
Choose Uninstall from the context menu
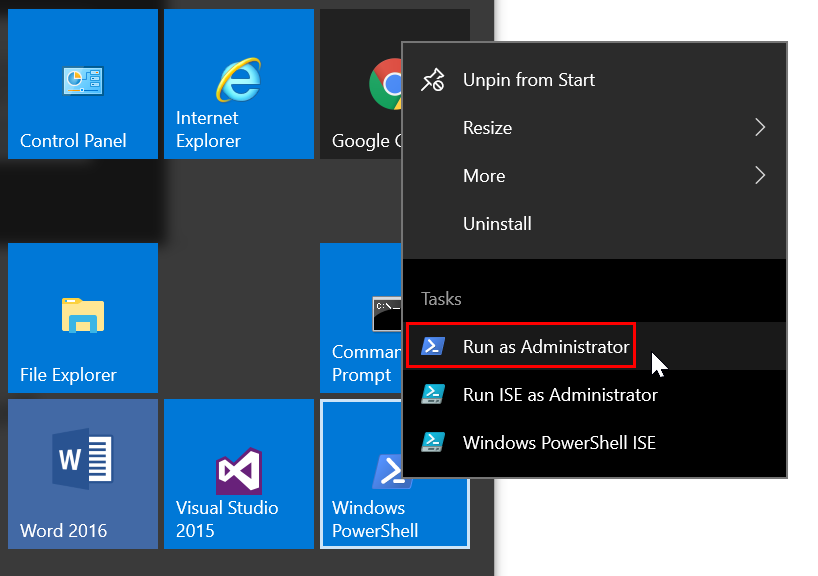click(595, 224)
